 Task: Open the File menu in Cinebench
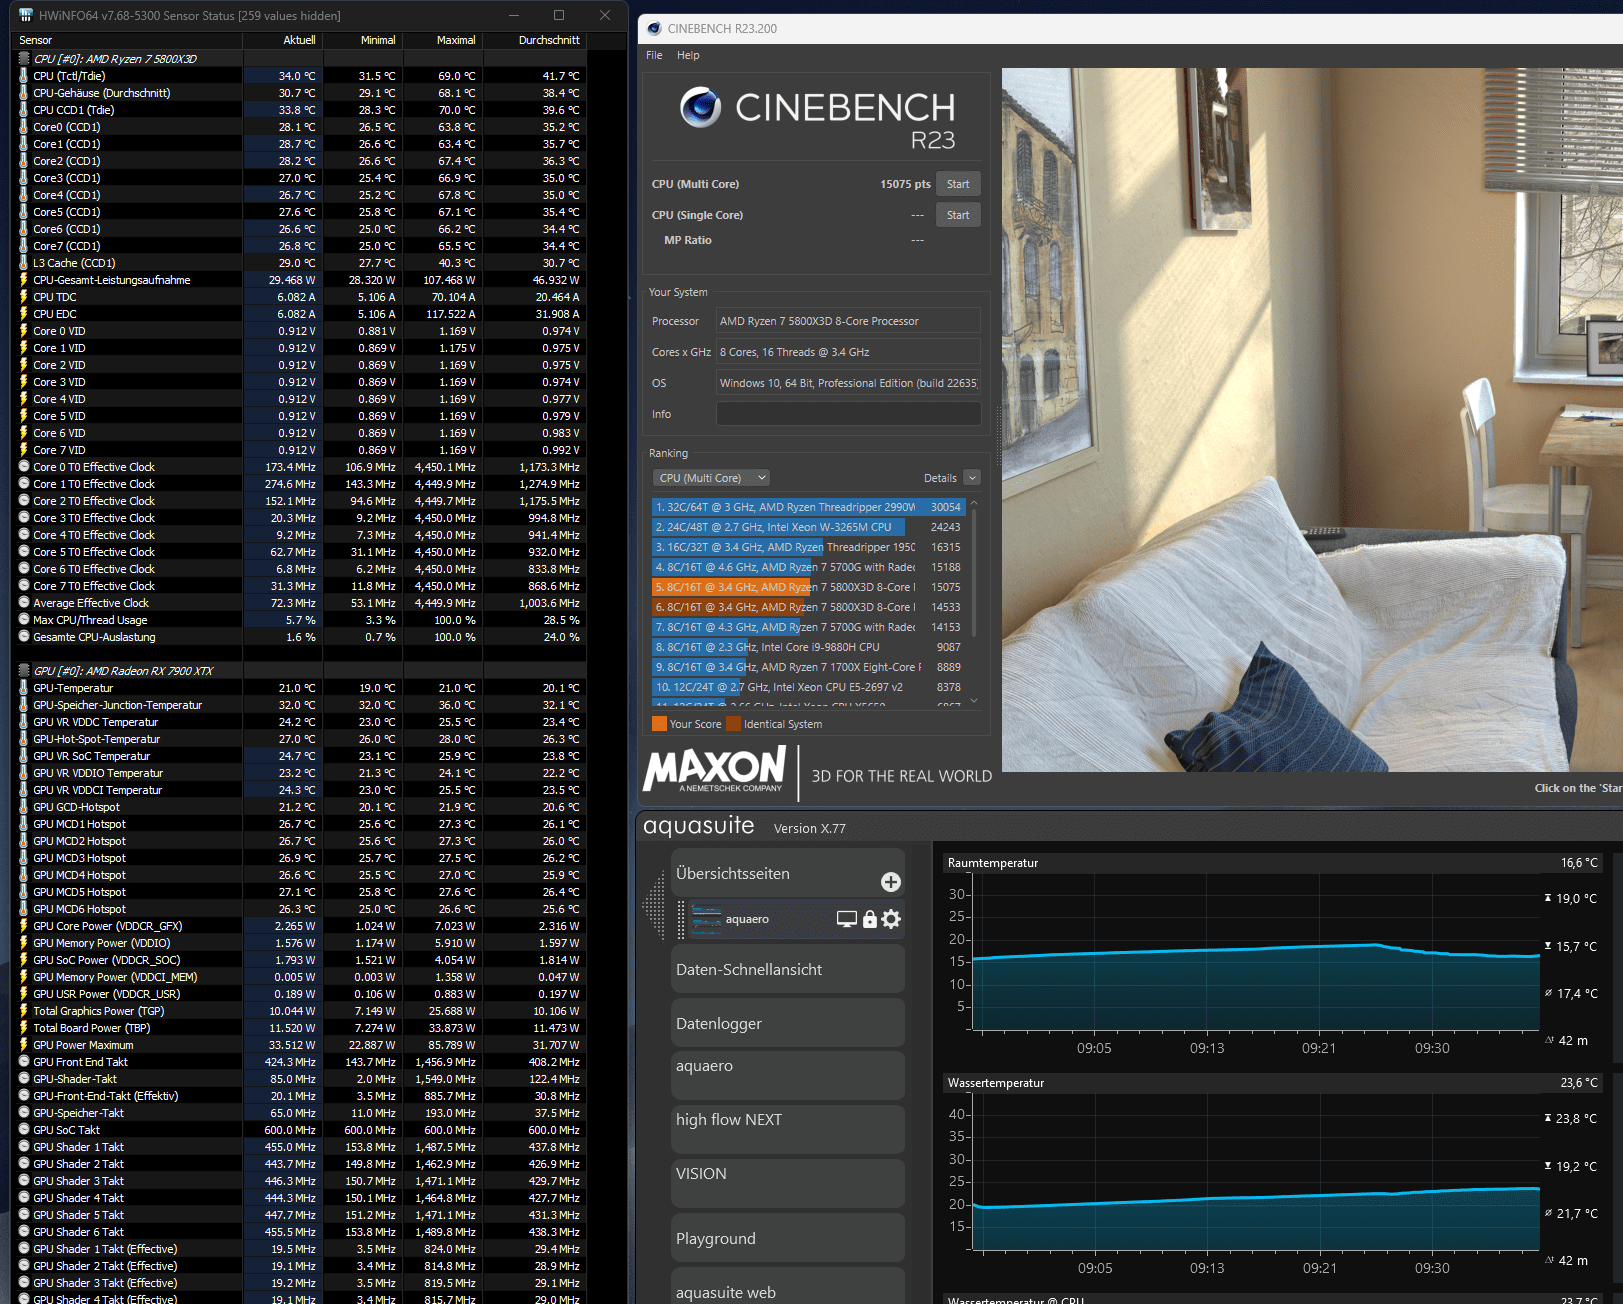click(654, 55)
